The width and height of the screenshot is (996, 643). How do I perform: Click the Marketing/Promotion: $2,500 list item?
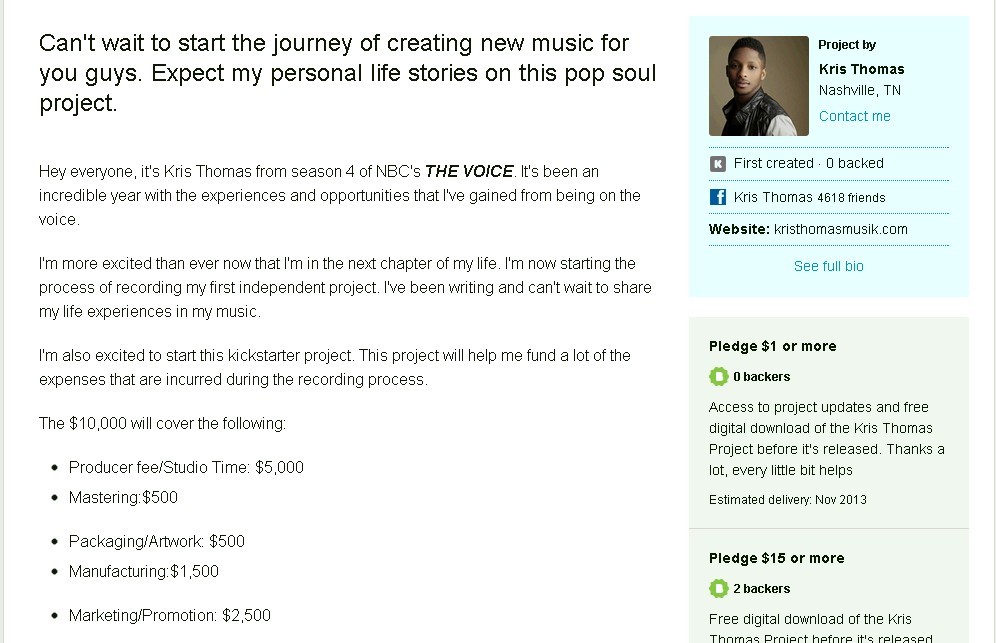(169, 615)
